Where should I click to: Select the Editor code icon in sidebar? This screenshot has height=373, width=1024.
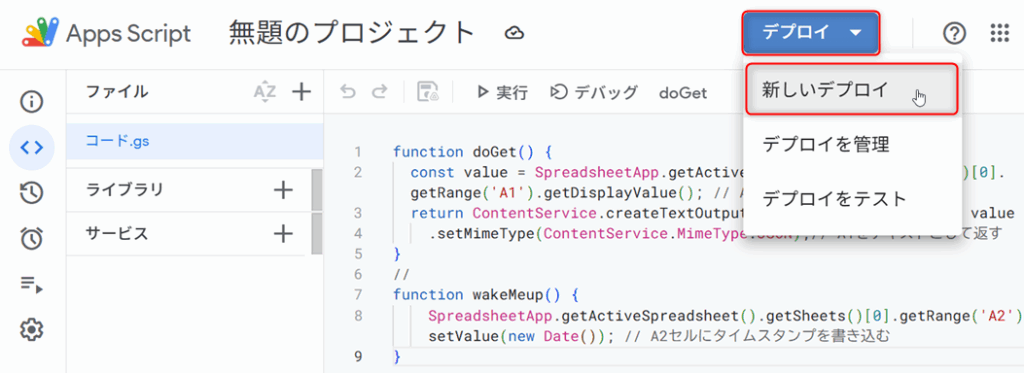31,147
